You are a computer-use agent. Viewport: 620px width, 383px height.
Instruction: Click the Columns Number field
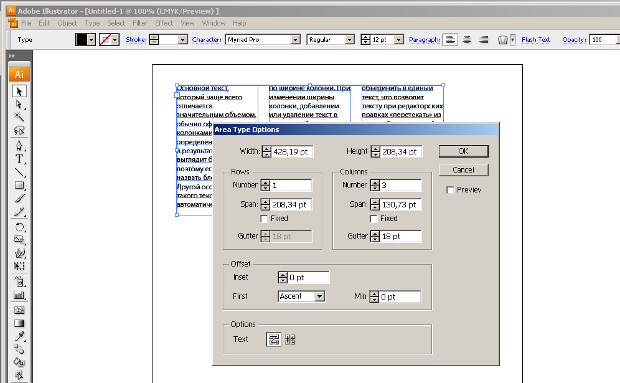pos(400,185)
